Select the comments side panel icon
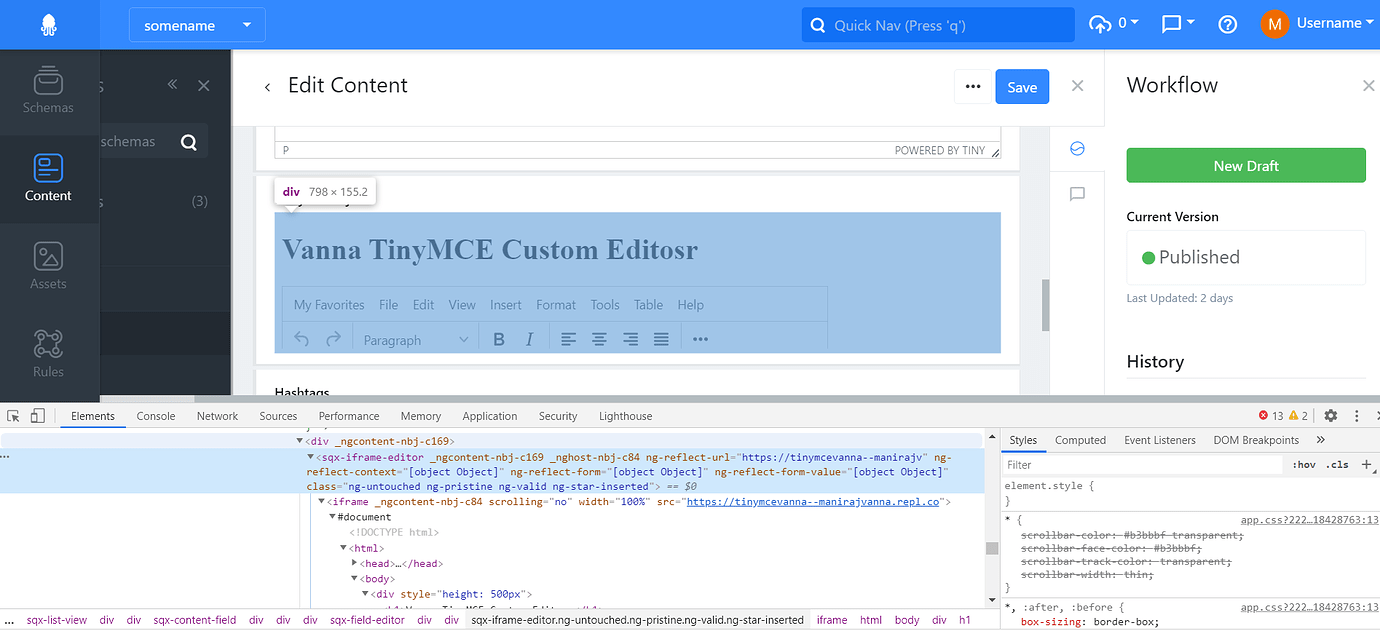The width and height of the screenshot is (1380, 630). click(1077, 194)
